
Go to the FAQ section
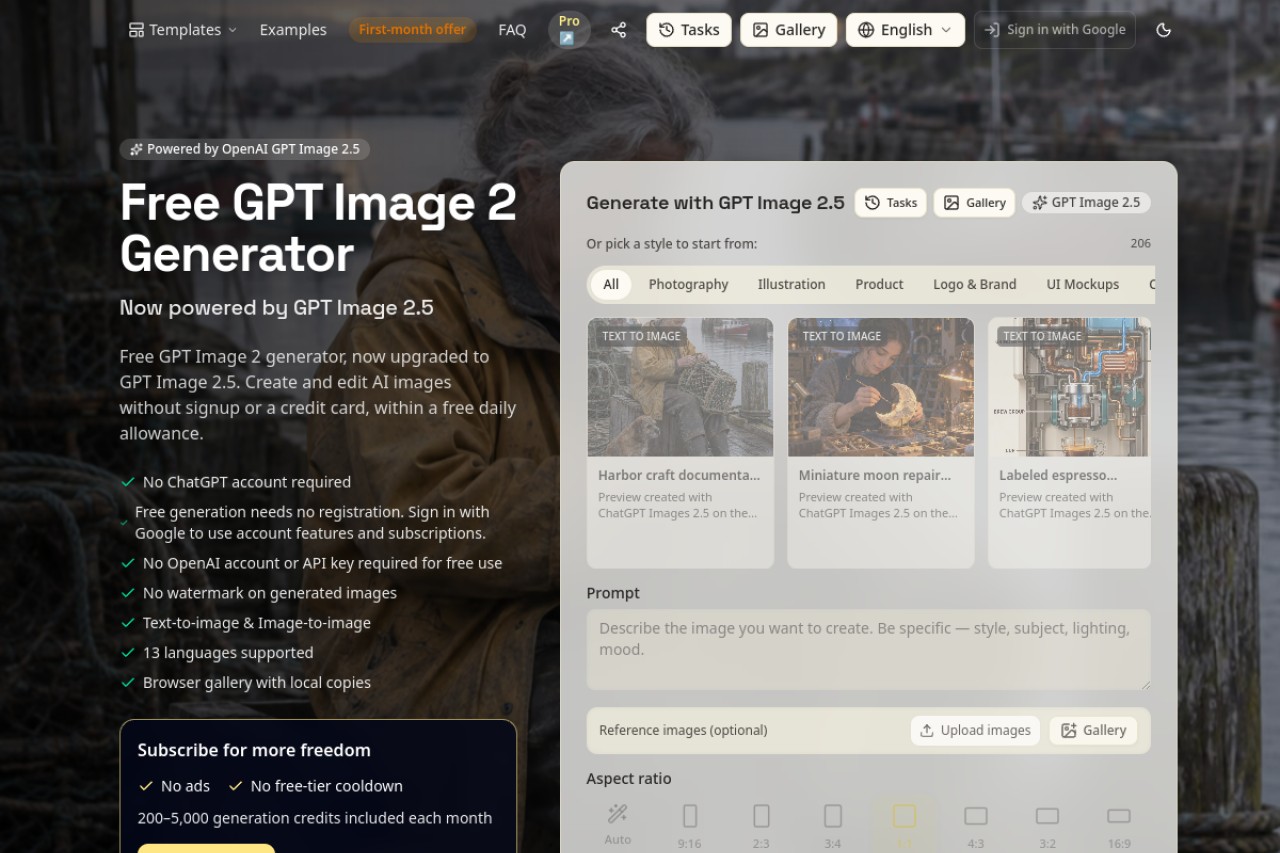512,30
